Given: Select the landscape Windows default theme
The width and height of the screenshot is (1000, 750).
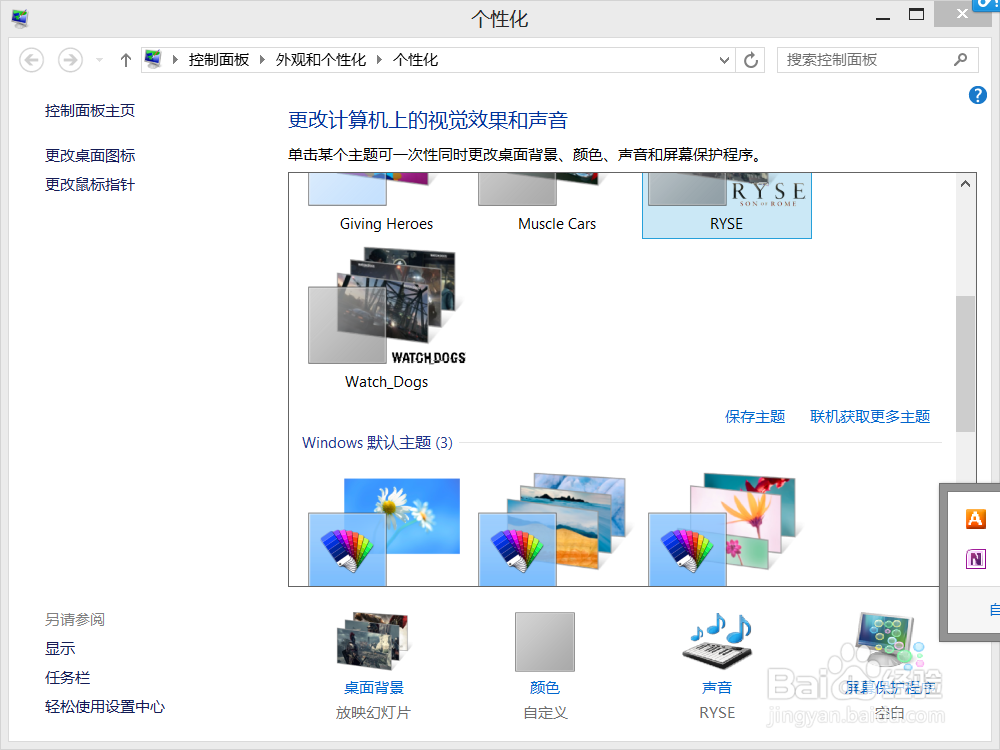Looking at the screenshot, I should point(555,530).
